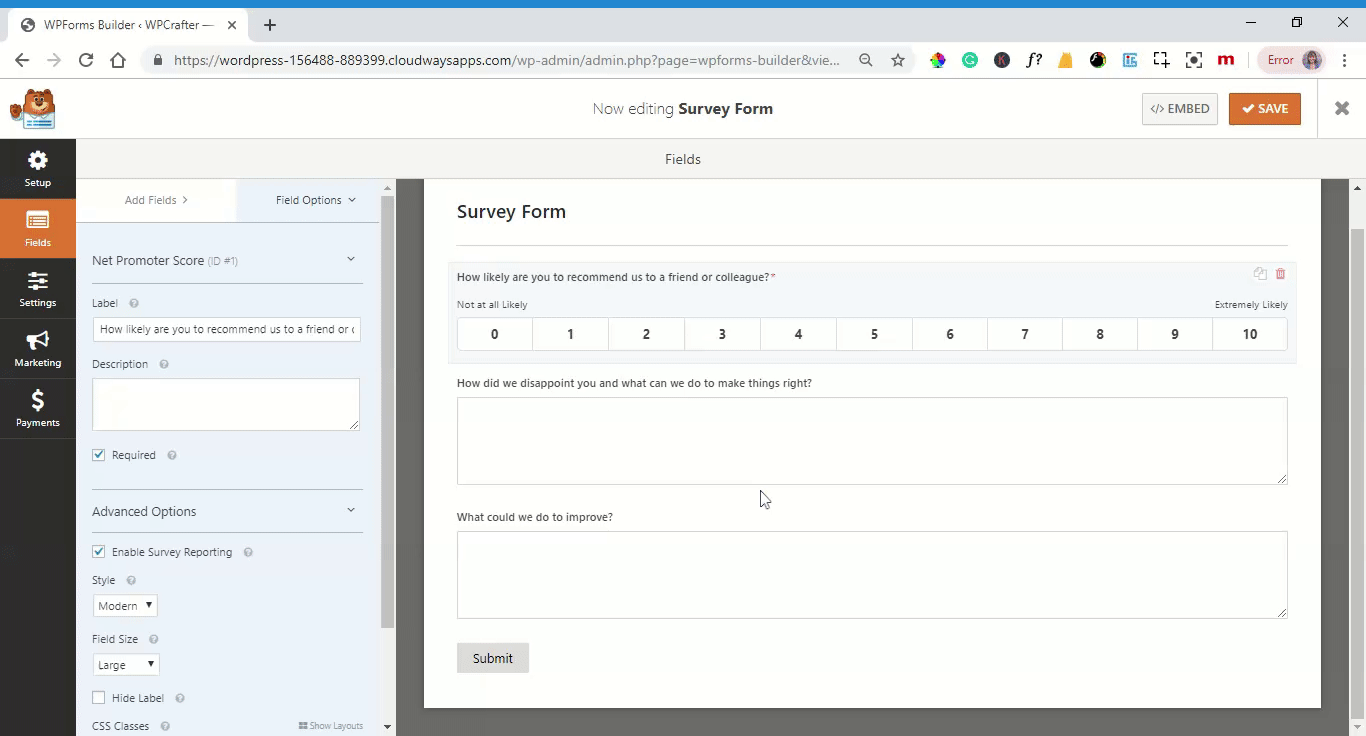Select score 10 on NPS scale
Screen dimensions: 1366x736
point(1250,334)
